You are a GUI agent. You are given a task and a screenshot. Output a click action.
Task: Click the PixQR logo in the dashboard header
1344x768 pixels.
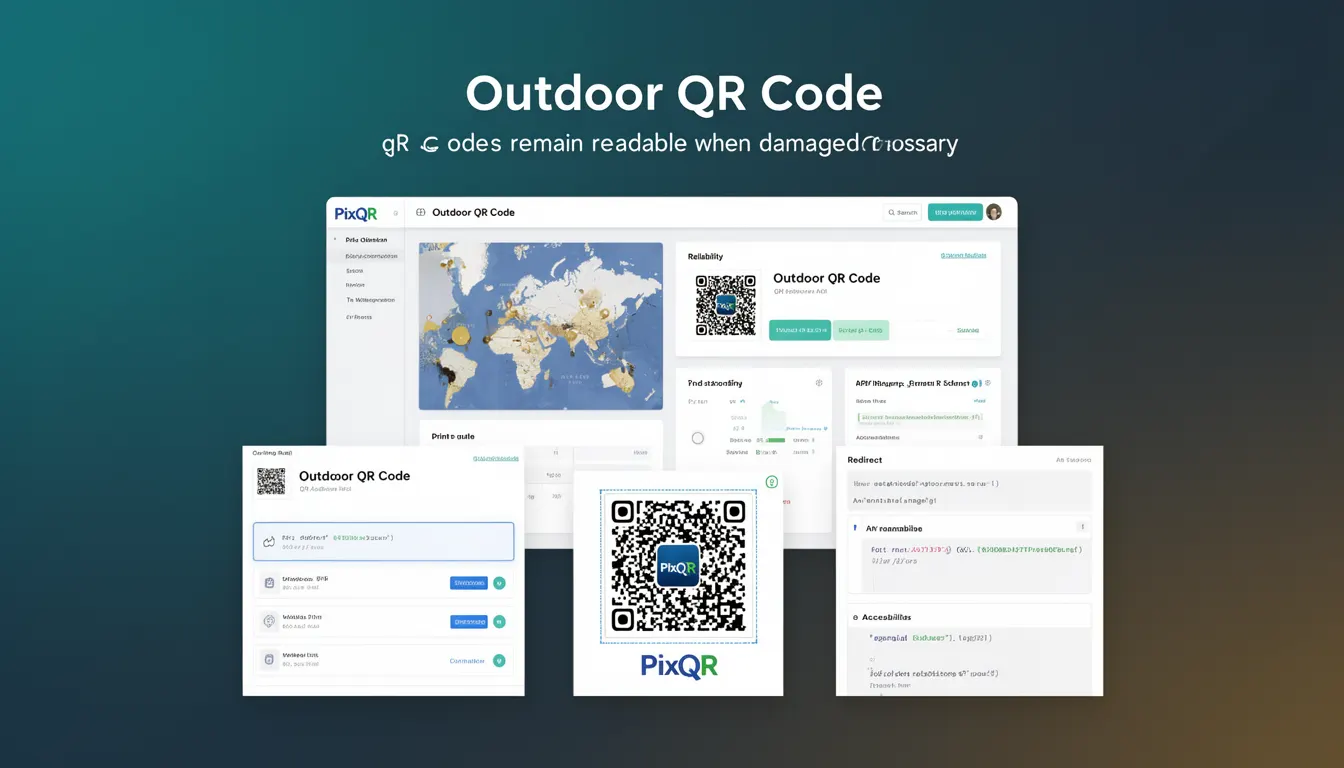click(x=356, y=213)
